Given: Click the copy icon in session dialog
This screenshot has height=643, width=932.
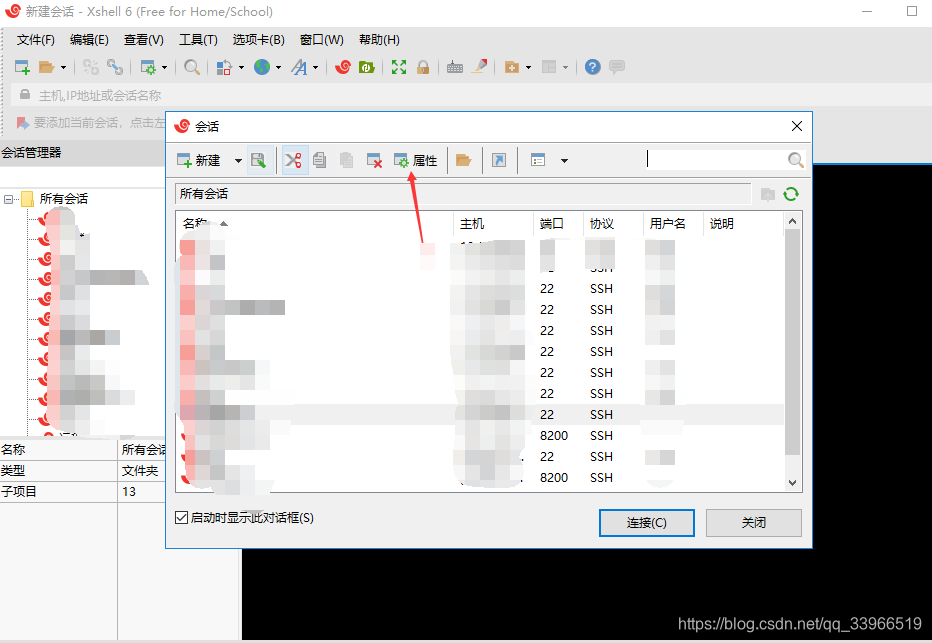Looking at the screenshot, I should tap(320, 160).
